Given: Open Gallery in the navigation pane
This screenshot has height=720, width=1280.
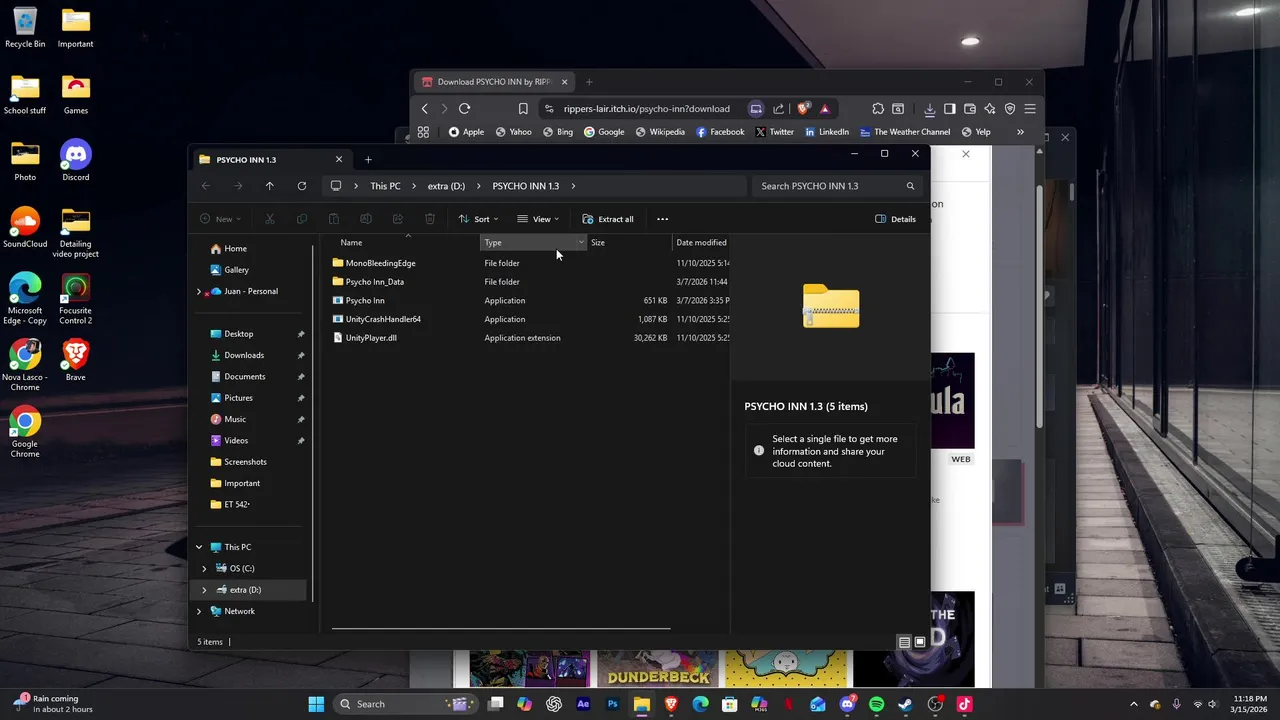Looking at the screenshot, I should click(236, 270).
